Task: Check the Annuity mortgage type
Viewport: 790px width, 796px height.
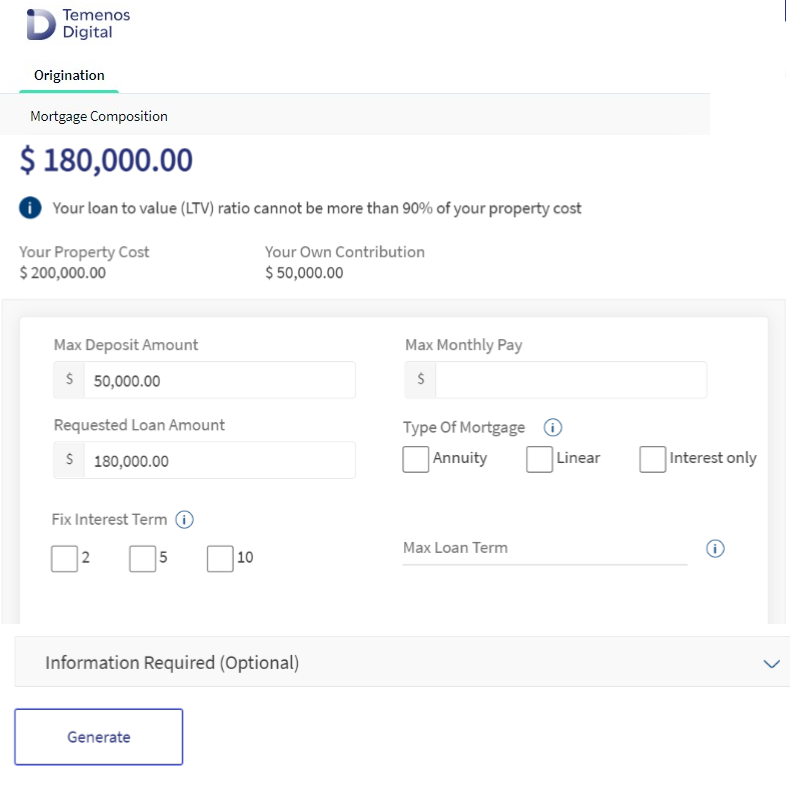Action: point(415,459)
